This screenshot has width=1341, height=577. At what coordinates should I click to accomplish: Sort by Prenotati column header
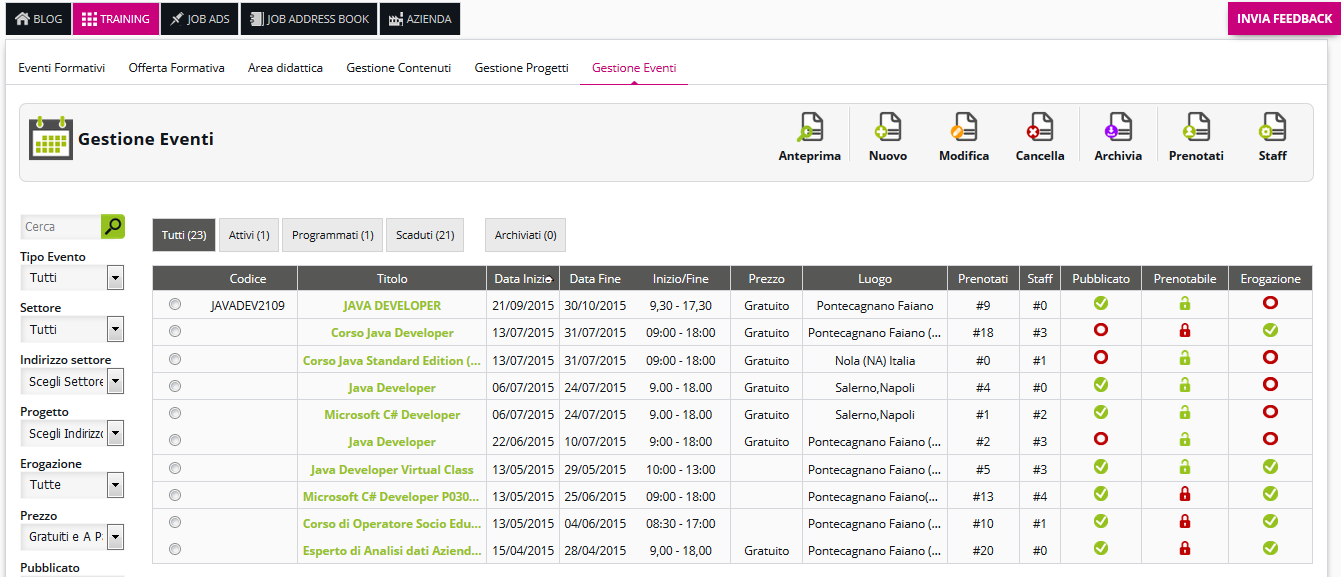[x=983, y=278]
